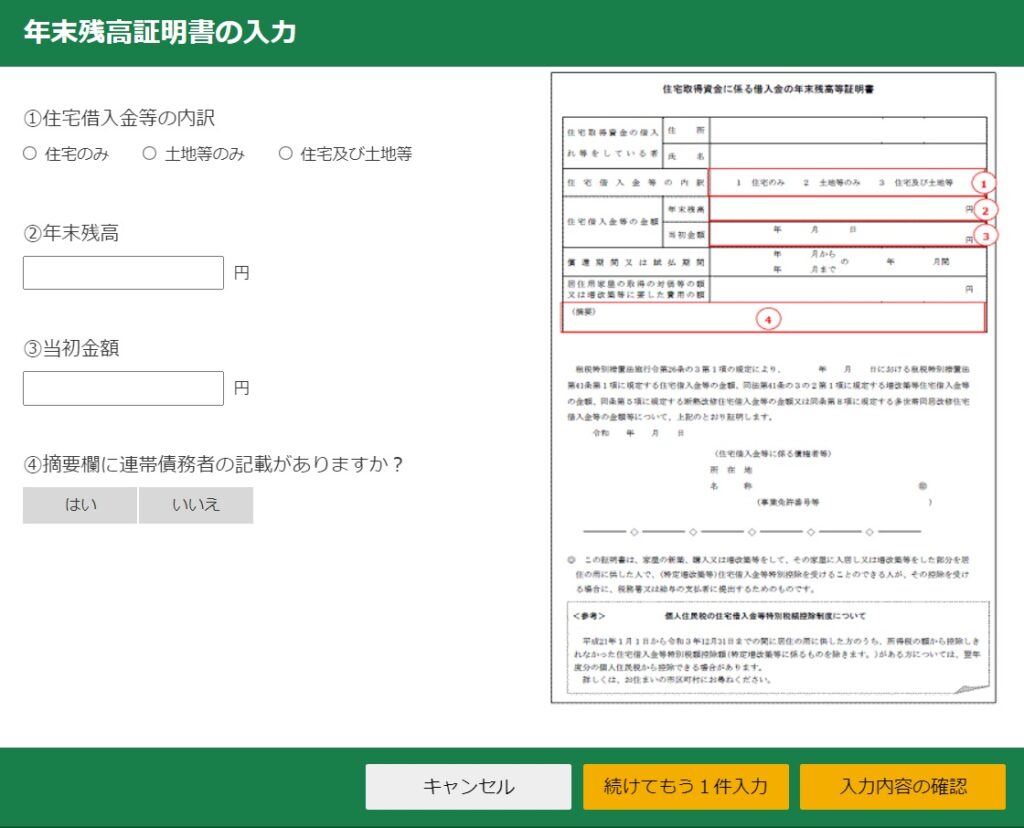Select the 住宅のみ radio option
This screenshot has height=828, width=1024.
point(30,153)
